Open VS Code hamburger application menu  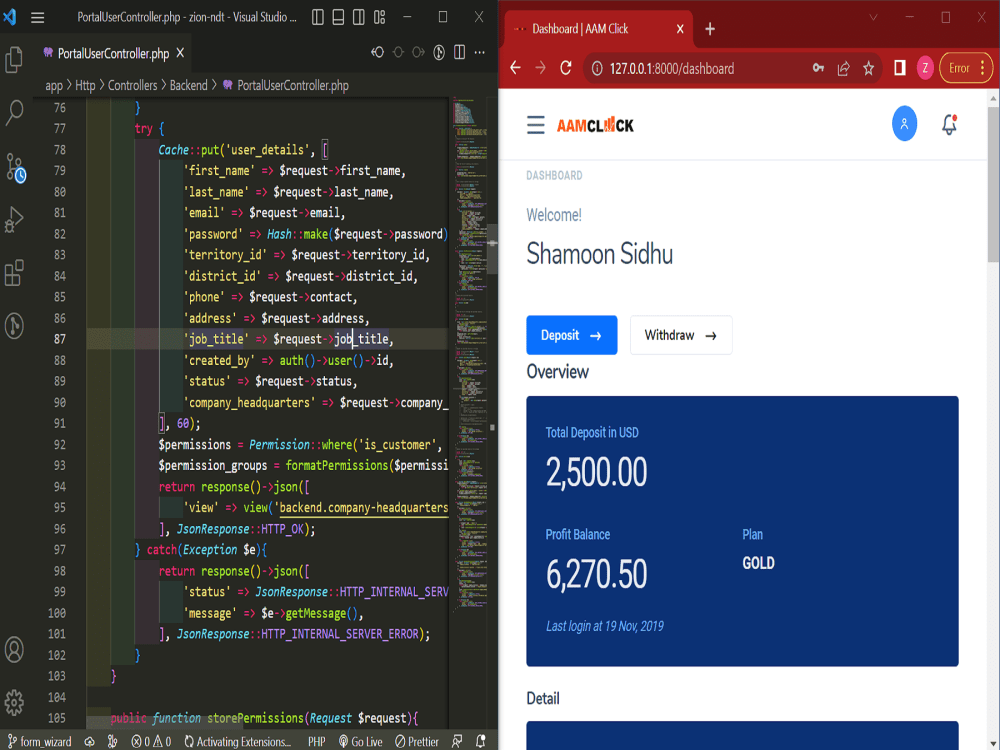(x=38, y=18)
